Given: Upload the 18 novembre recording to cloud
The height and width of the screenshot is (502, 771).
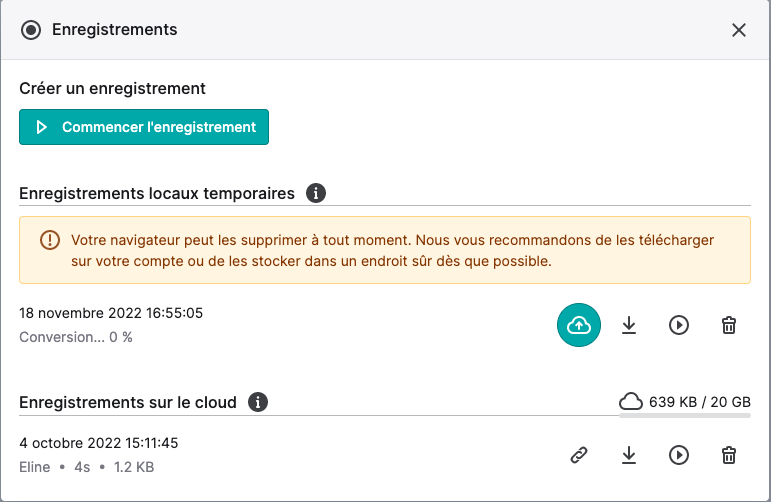Looking at the screenshot, I should pyautogui.click(x=579, y=325).
